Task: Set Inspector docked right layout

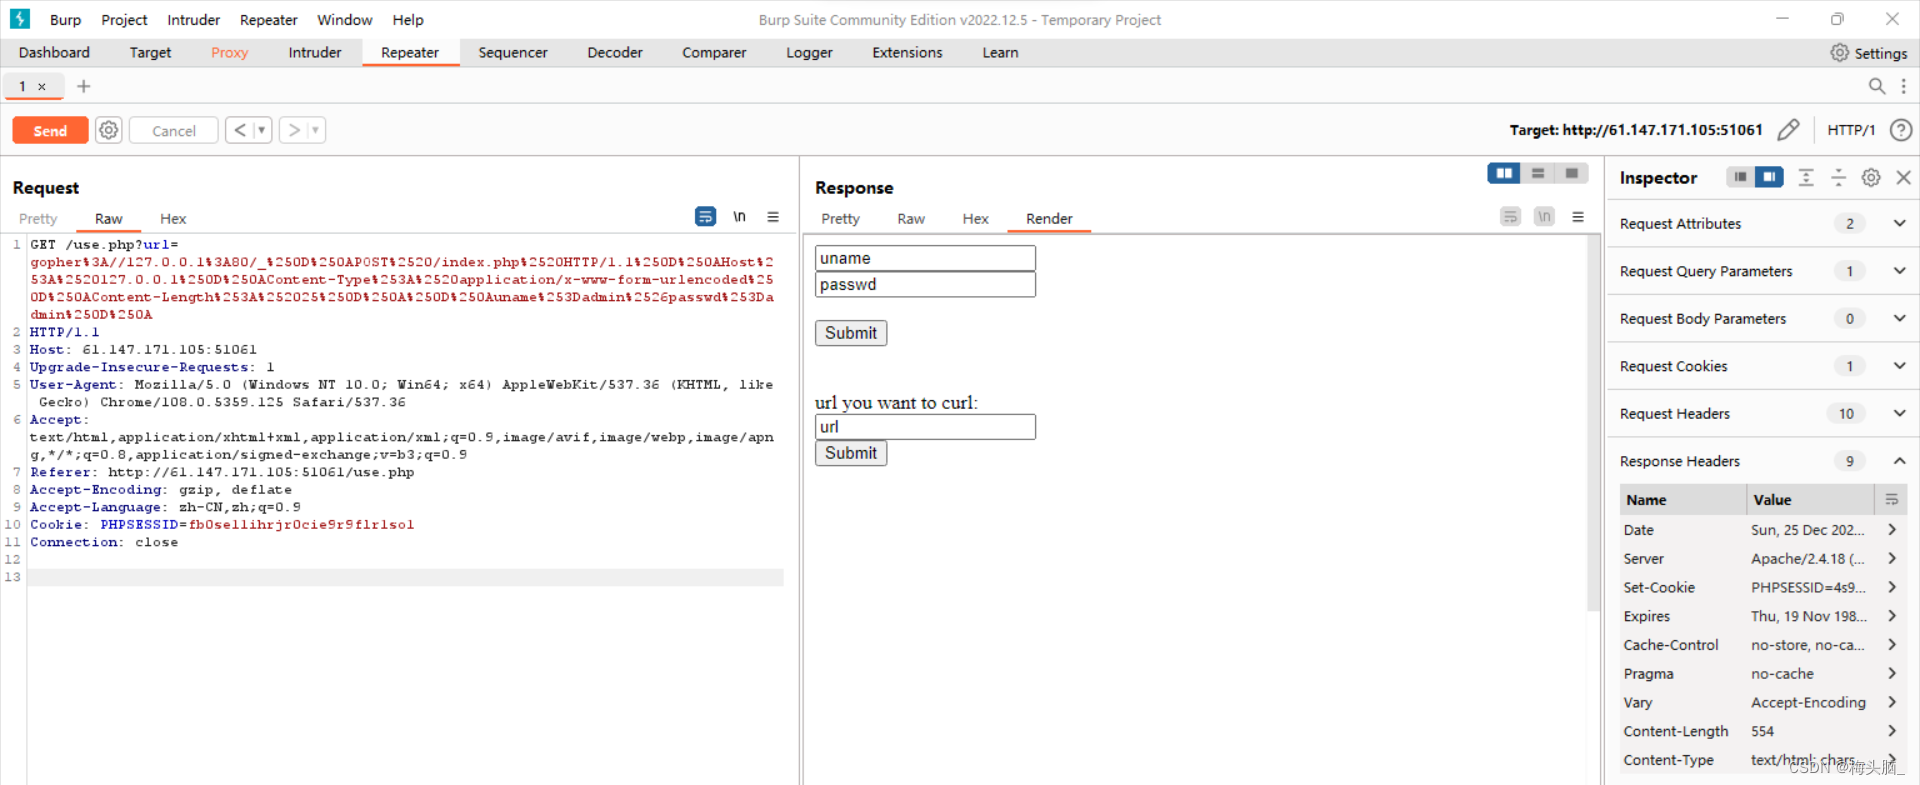Action: pyautogui.click(x=1769, y=177)
